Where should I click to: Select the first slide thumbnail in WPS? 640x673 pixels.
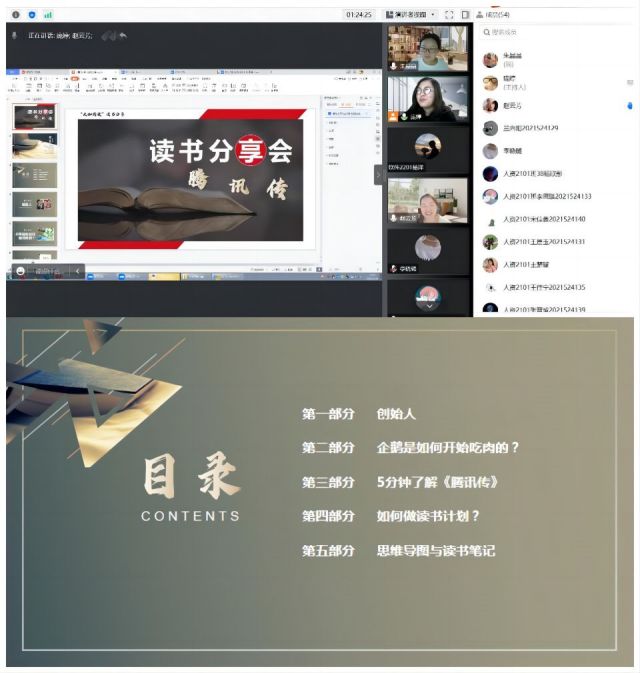34,117
